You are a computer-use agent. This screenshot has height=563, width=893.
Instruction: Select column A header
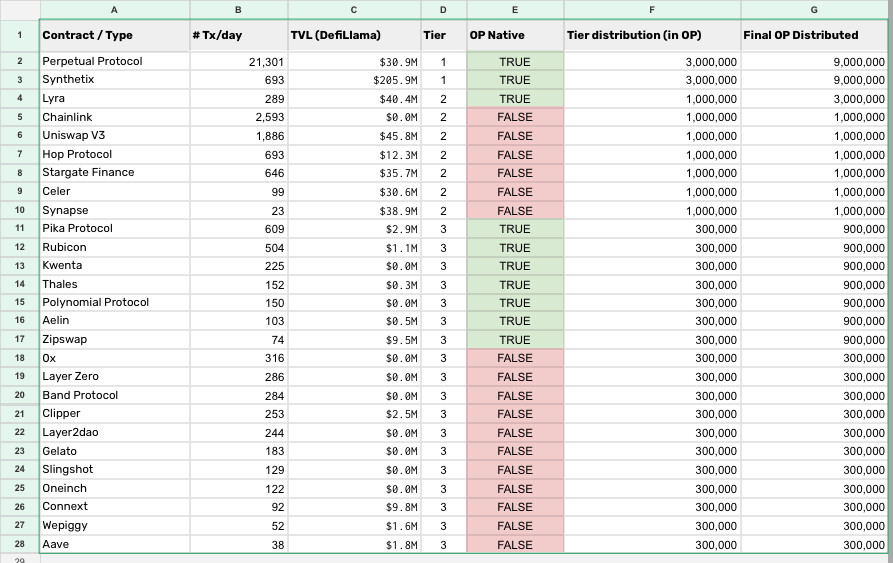tap(113, 9)
